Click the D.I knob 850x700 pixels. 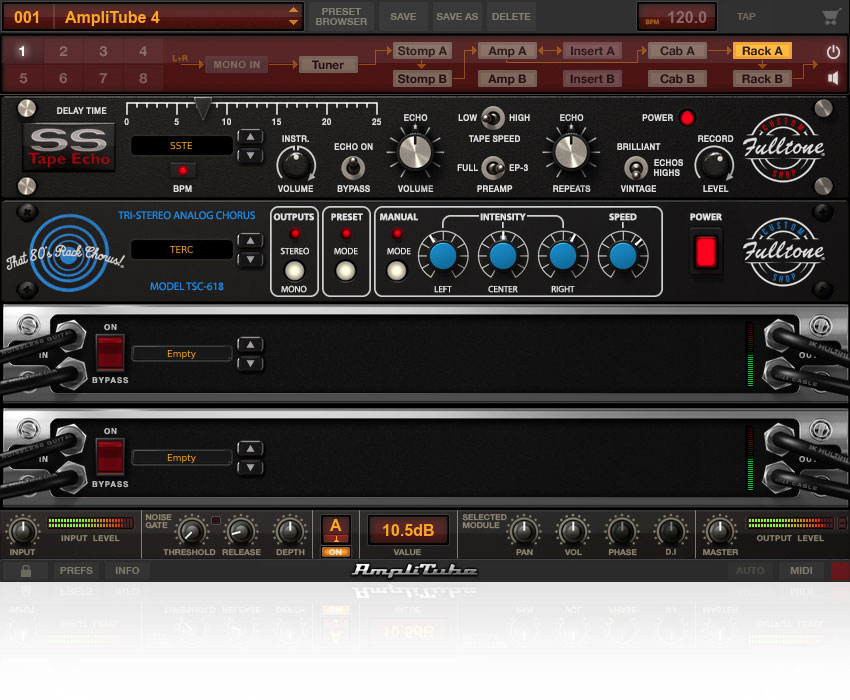click(671, 531)
